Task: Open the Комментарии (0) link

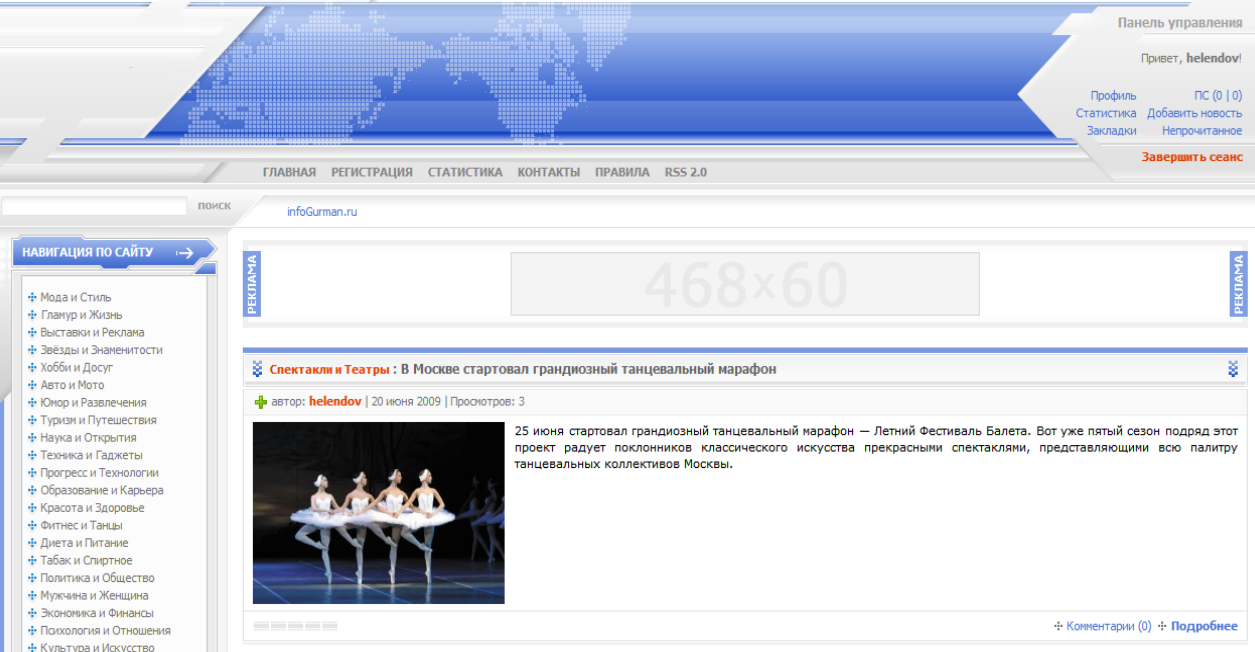Action: point(1109,626)
